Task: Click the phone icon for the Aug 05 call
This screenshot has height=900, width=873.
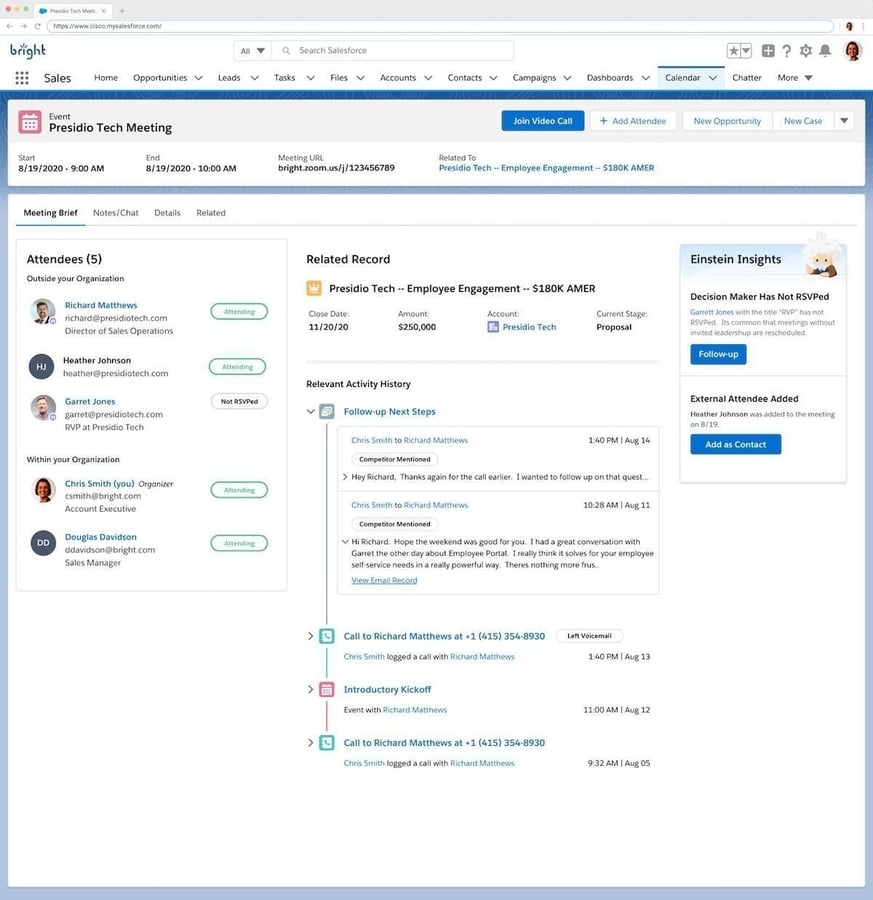Action: 327,743
